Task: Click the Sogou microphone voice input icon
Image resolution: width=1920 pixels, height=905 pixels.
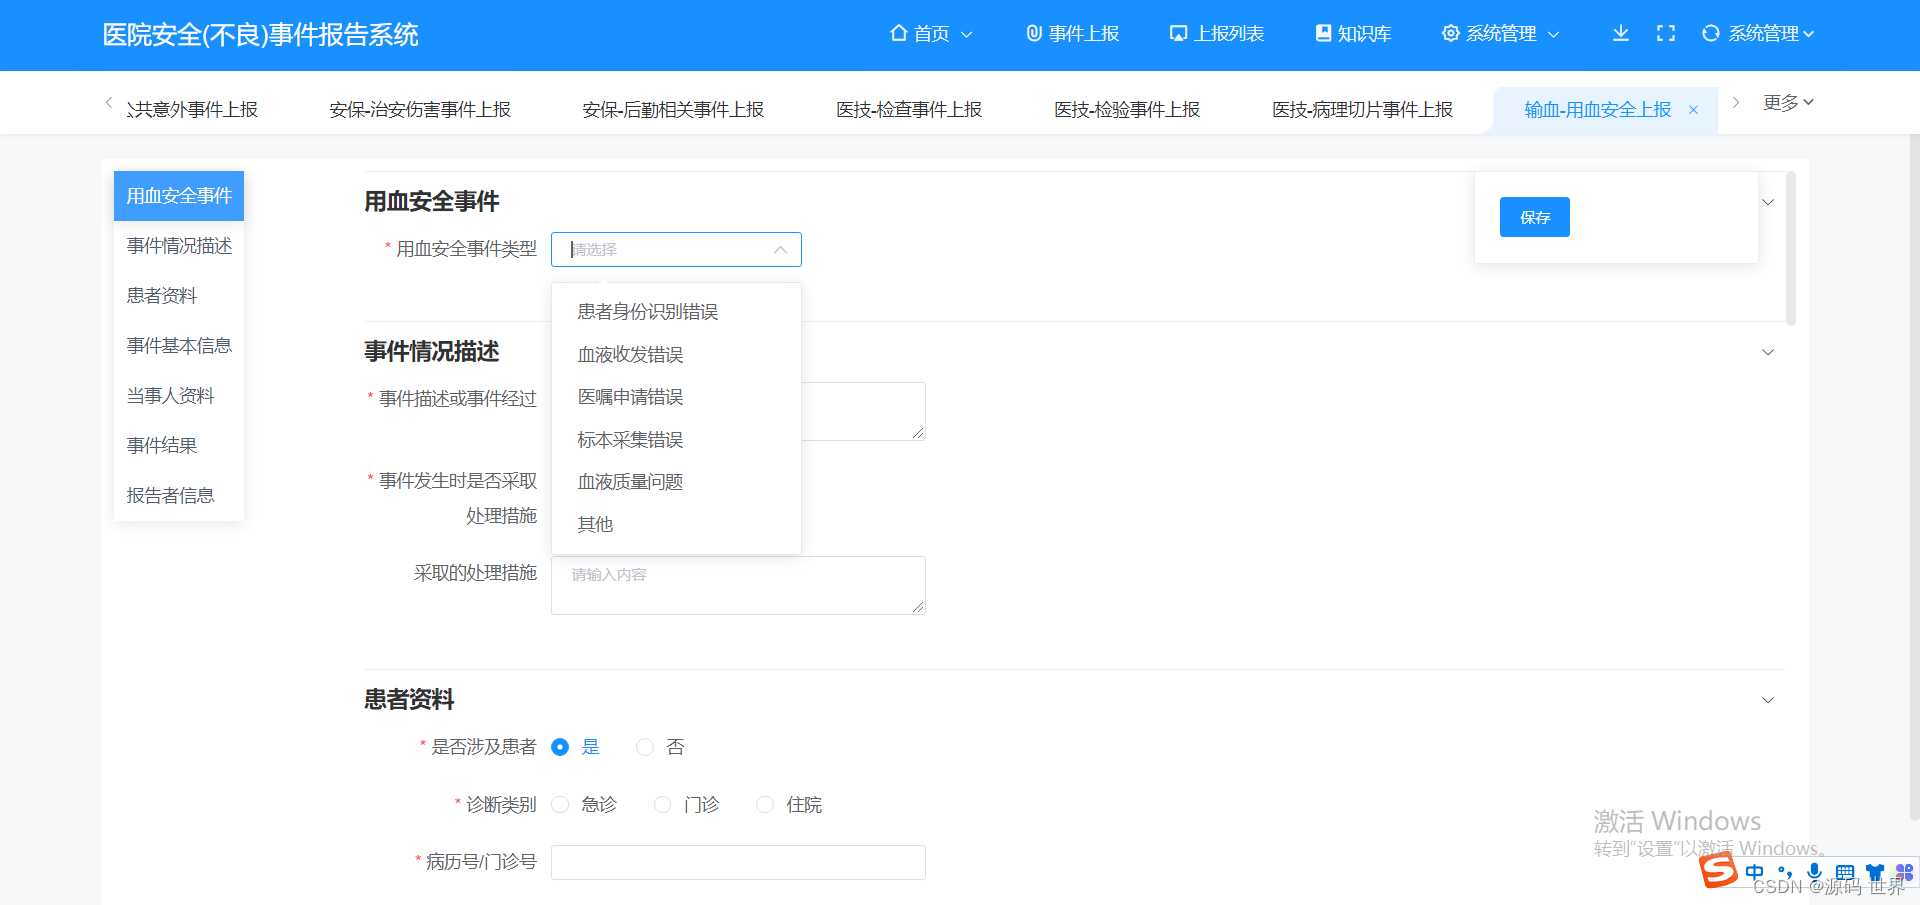Action: pos(1814,872)
